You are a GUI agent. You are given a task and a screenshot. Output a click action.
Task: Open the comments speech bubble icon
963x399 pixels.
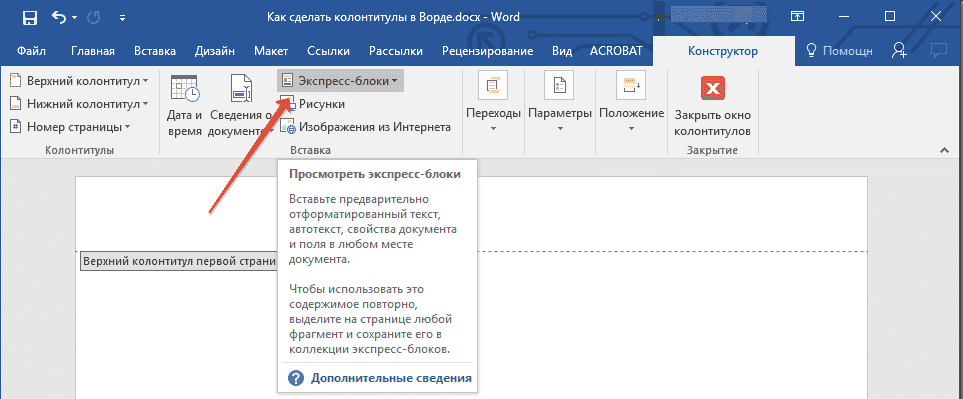(x=939, y=51)
